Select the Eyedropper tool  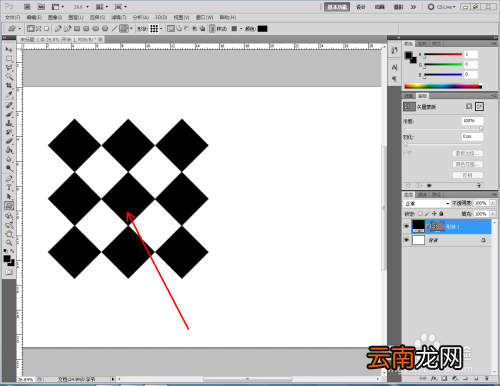[x=9, y=95]
